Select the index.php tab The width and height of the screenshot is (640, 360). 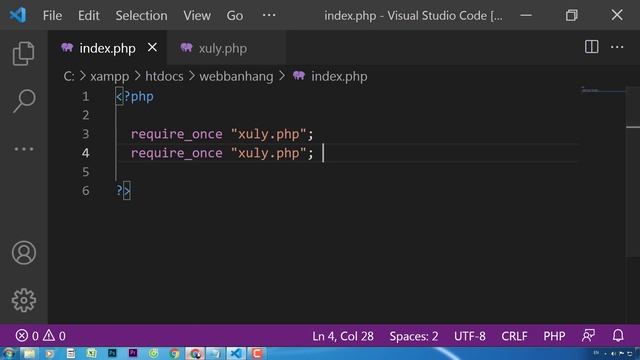coord(107,48)
